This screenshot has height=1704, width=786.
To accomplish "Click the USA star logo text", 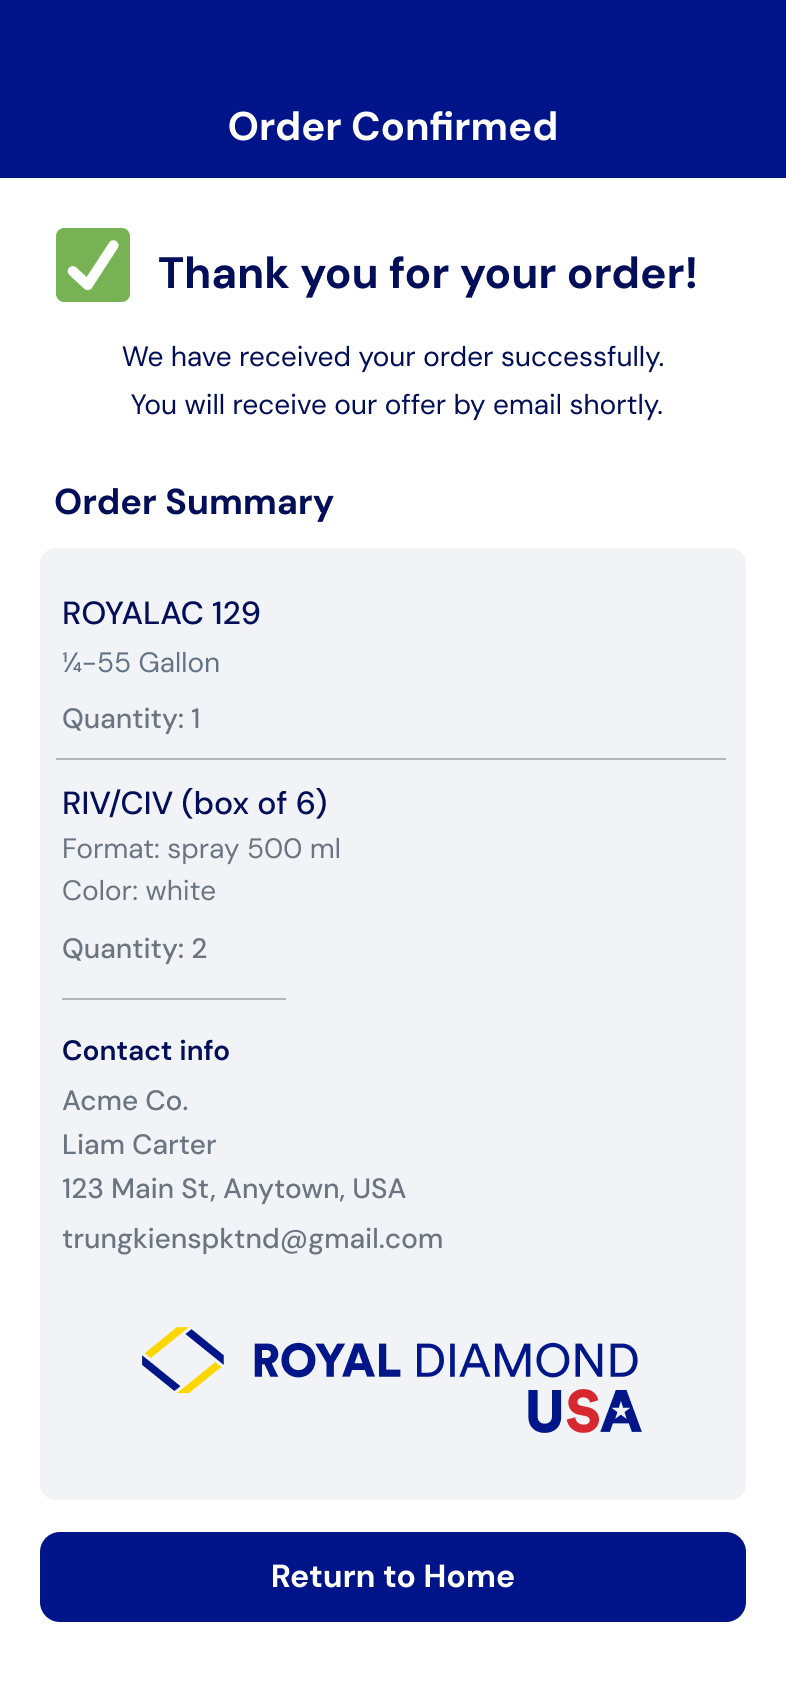I will (x=584, y=1411).
